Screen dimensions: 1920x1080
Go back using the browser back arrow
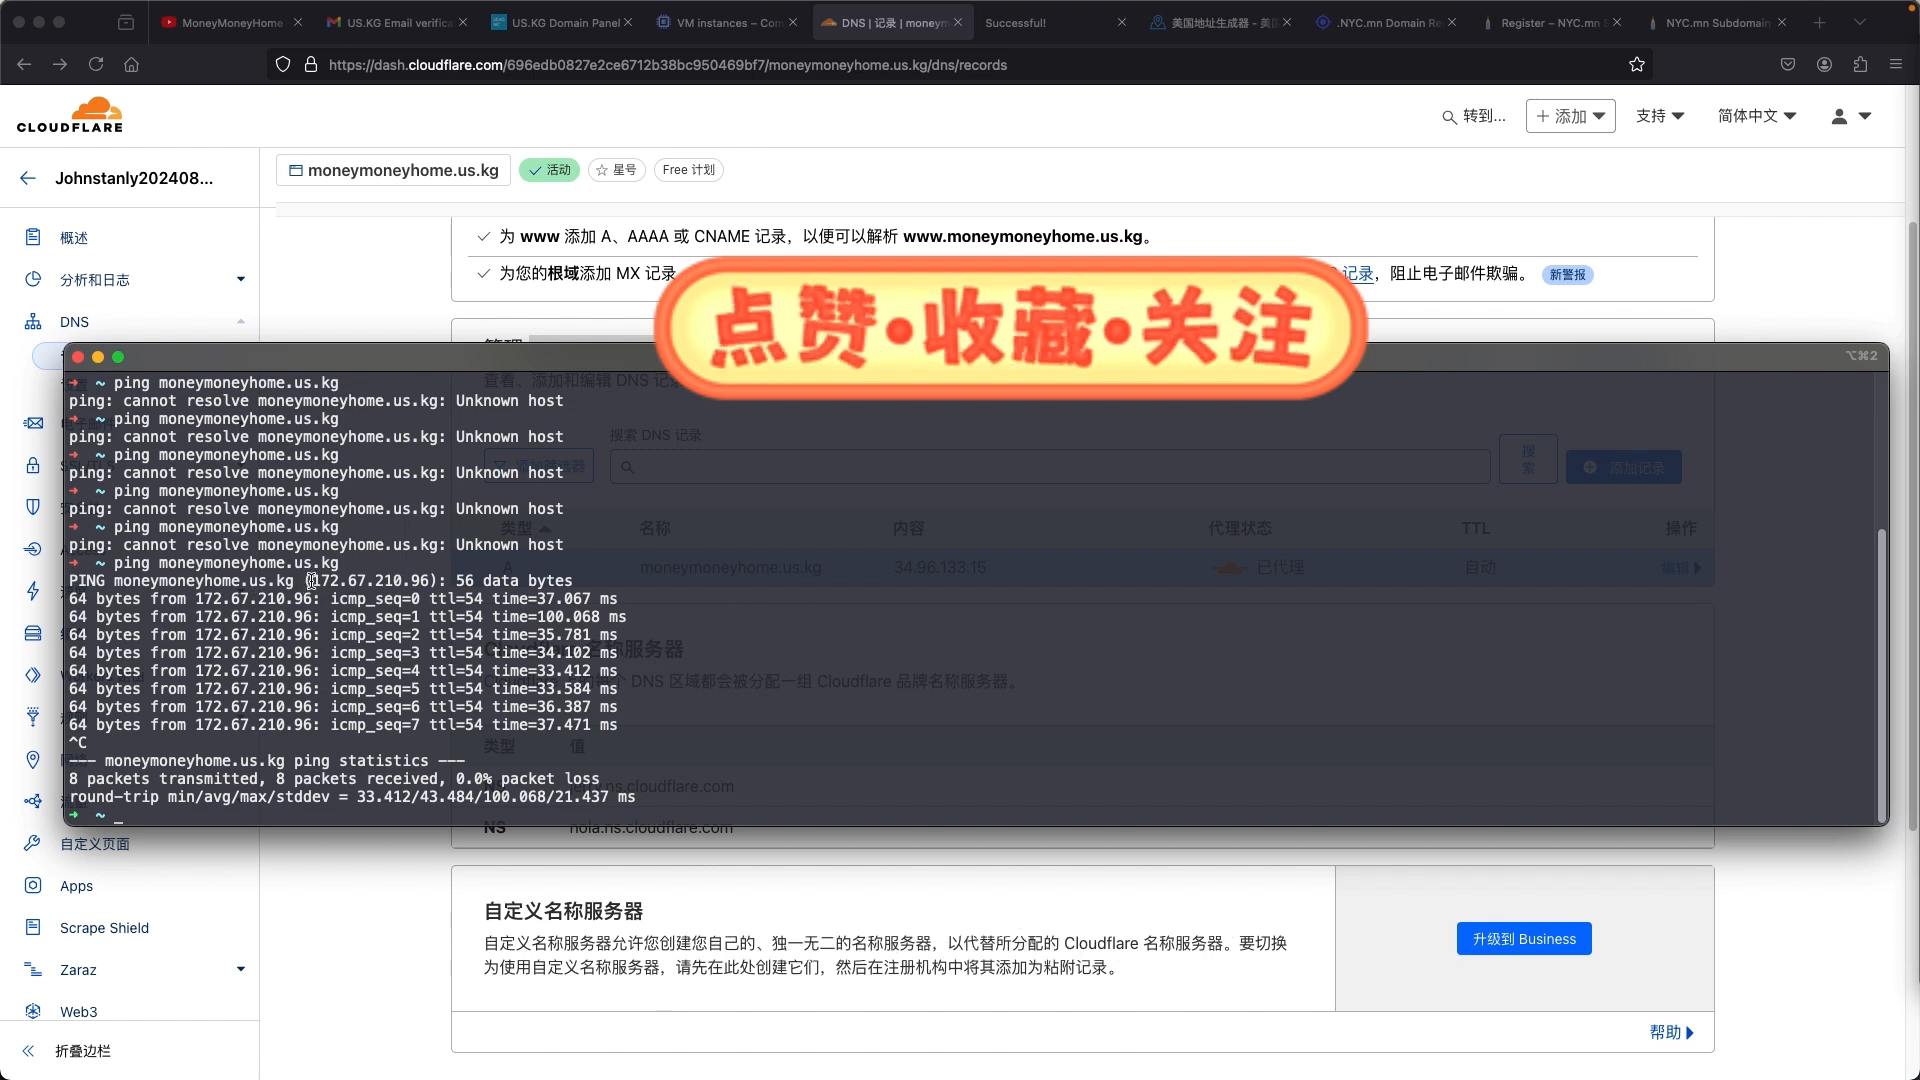click(24, 64)
